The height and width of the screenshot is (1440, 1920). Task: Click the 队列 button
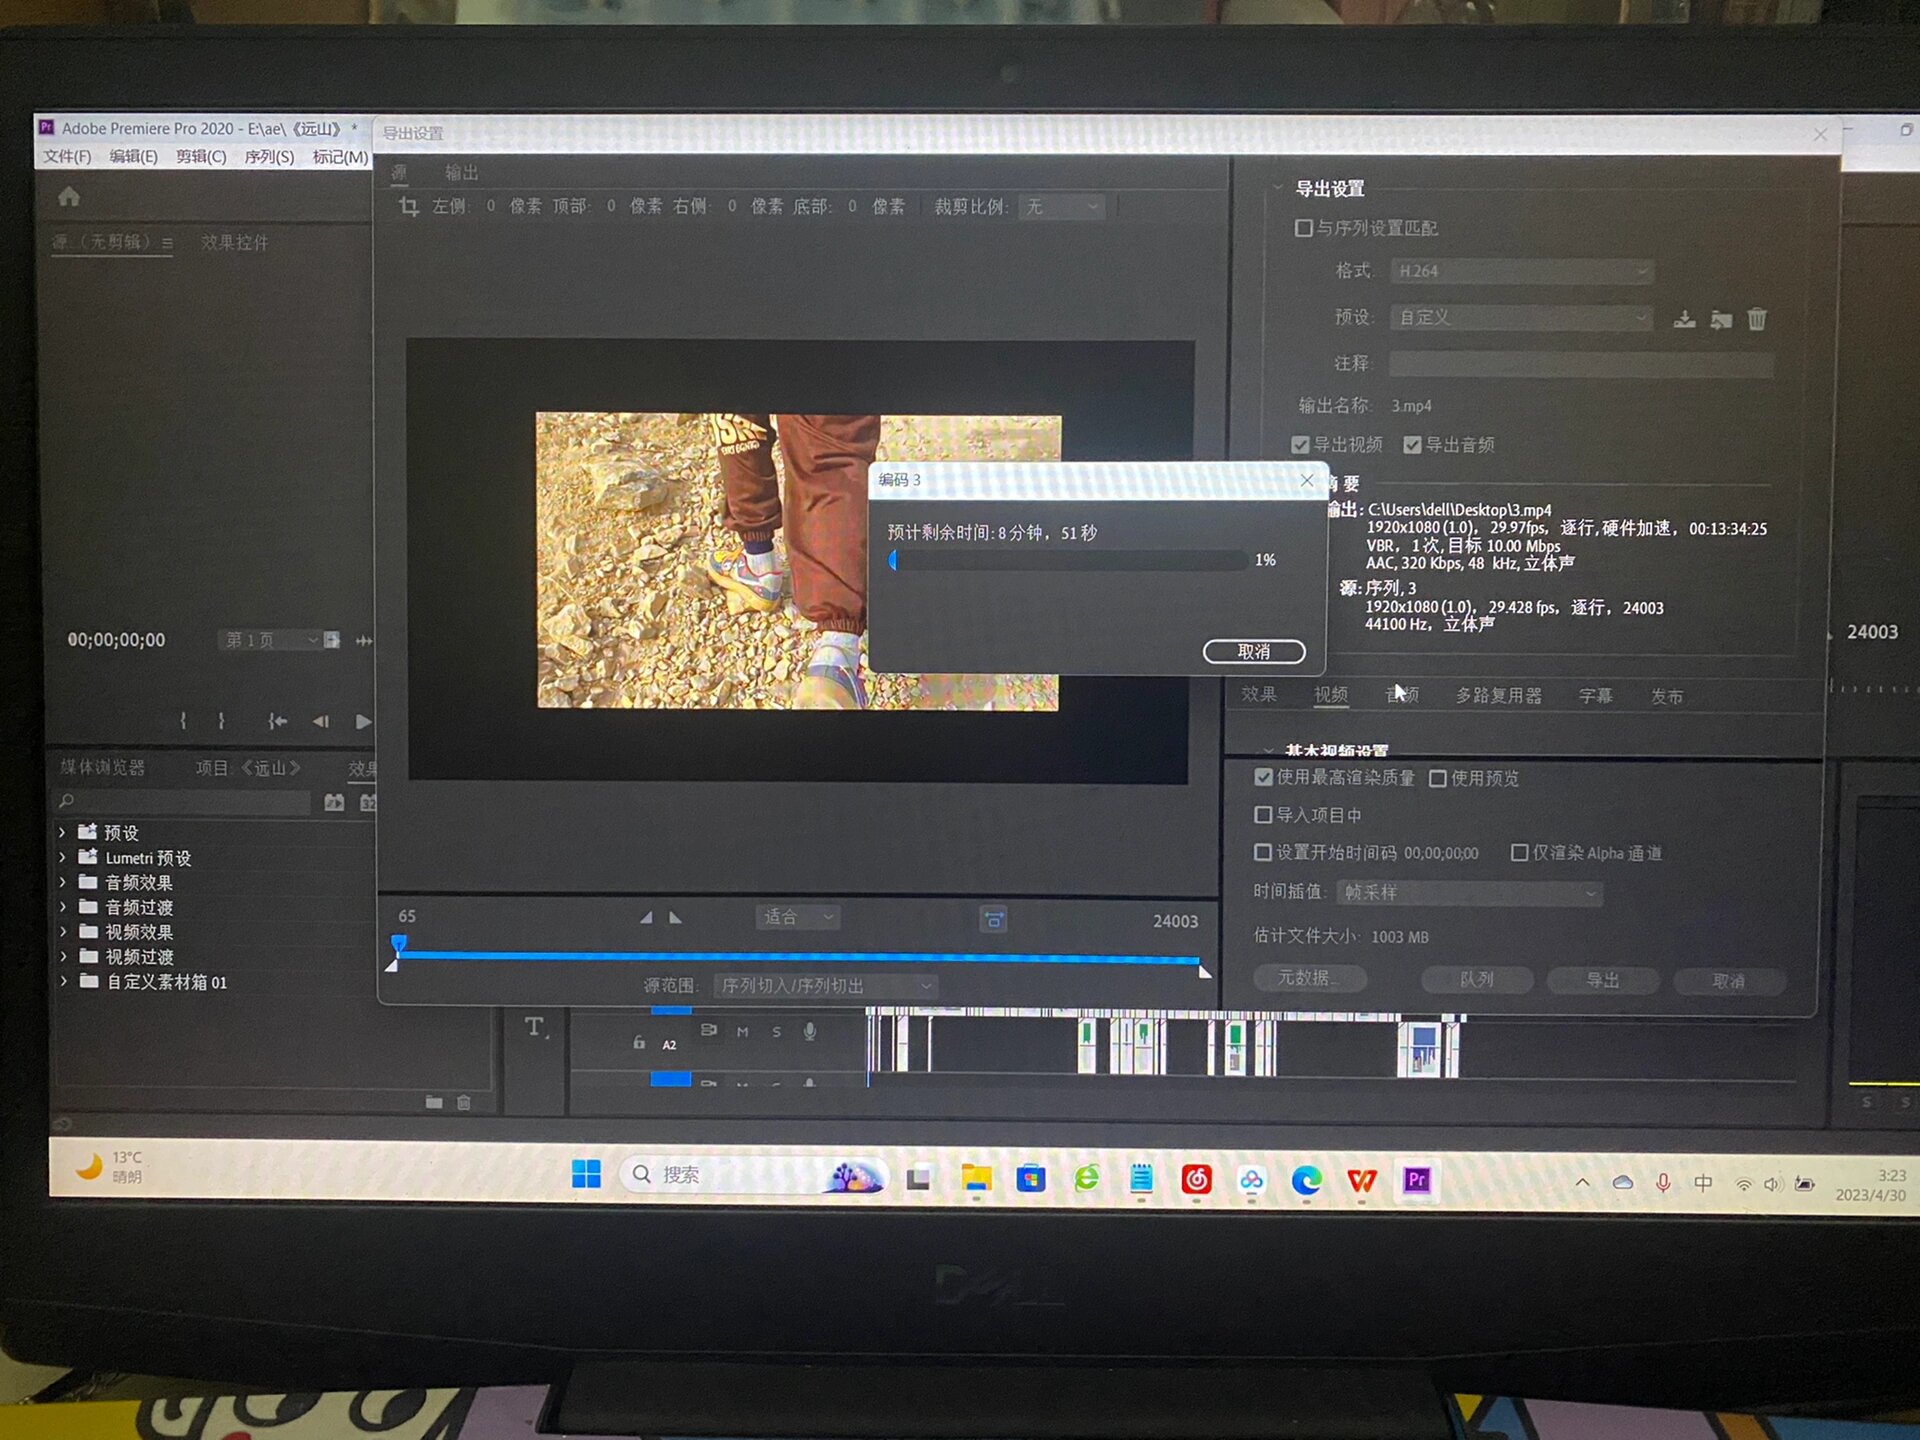(x=1476, y=979)
